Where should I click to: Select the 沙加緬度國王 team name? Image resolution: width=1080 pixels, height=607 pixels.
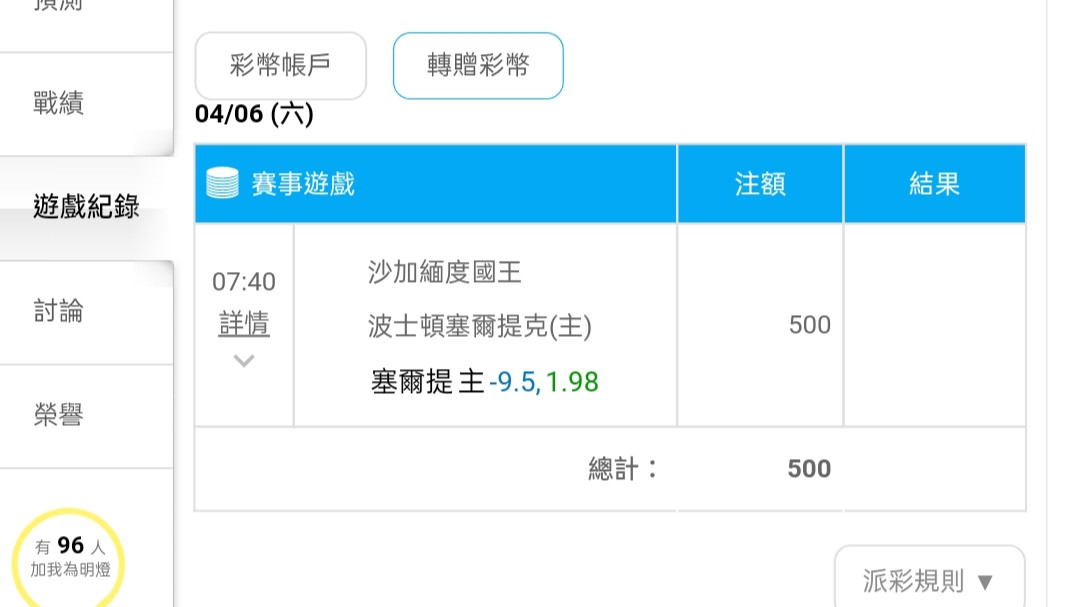point(444,272)
